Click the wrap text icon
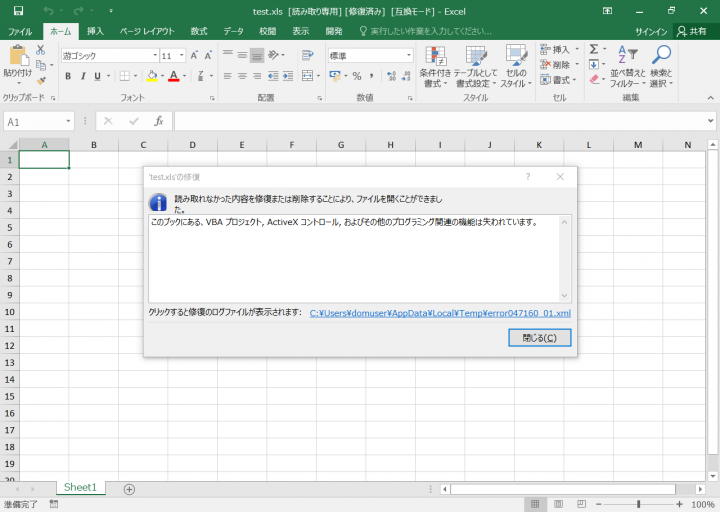 click(x=308, y=55)
